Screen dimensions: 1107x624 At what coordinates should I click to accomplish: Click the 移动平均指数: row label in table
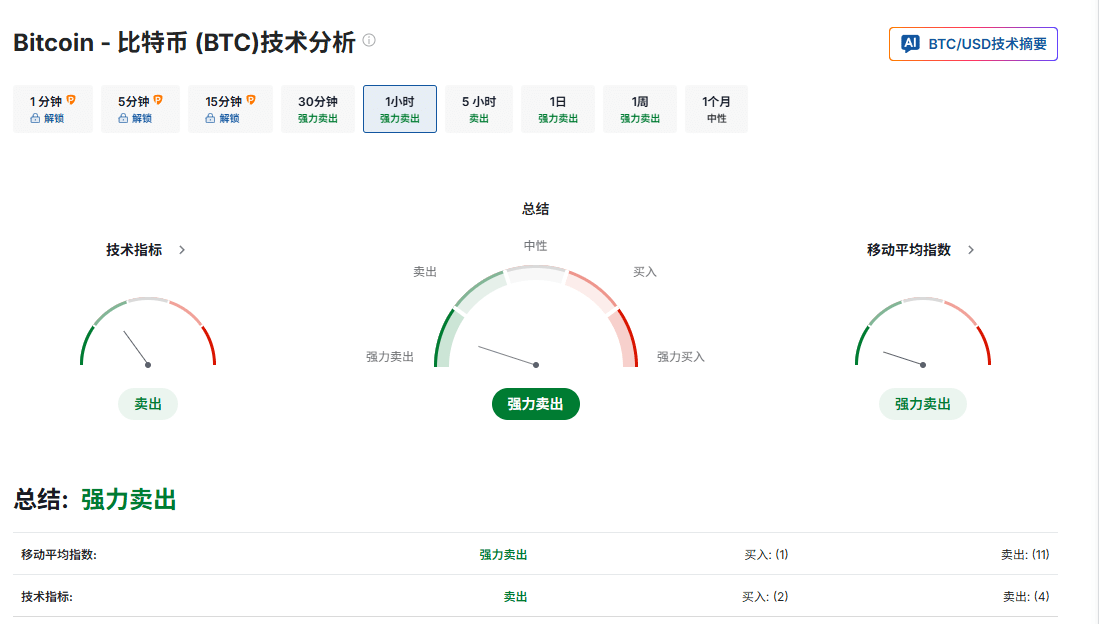59,555
